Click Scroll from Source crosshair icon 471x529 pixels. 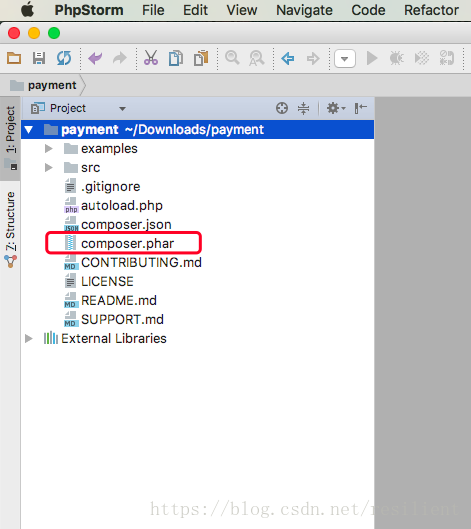[282, 108]
